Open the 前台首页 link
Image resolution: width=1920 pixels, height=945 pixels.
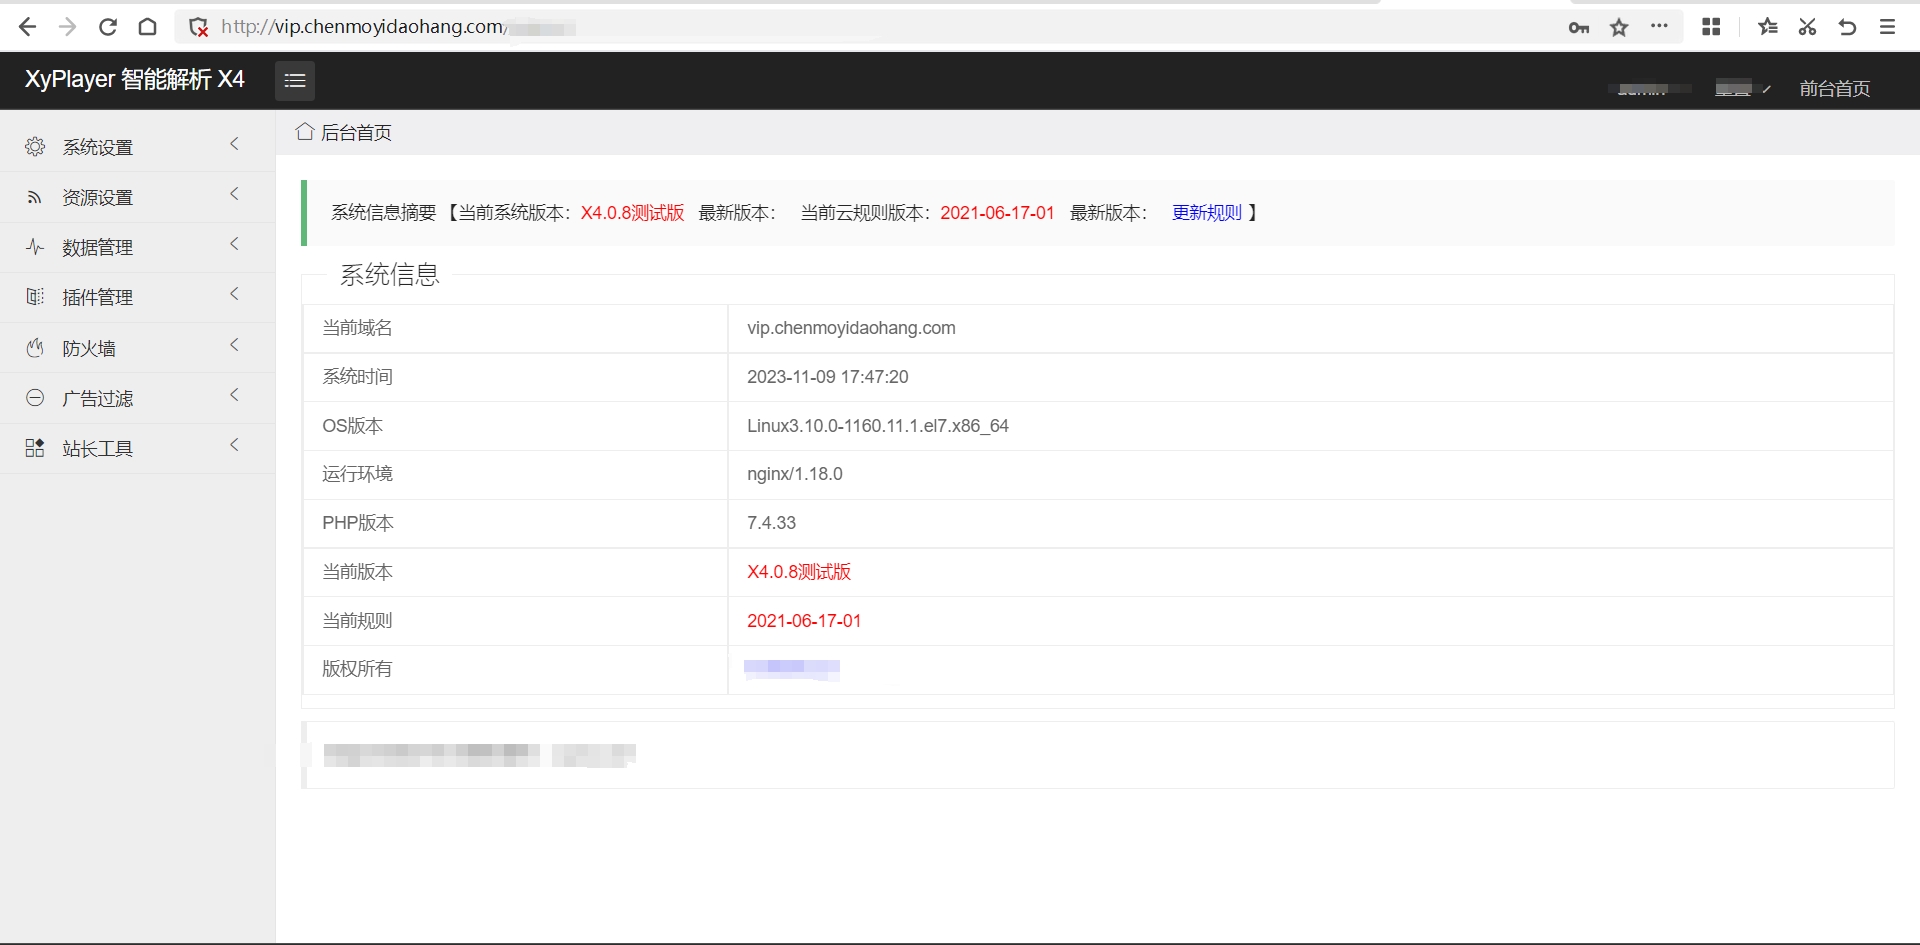(x=1835, y=87)
